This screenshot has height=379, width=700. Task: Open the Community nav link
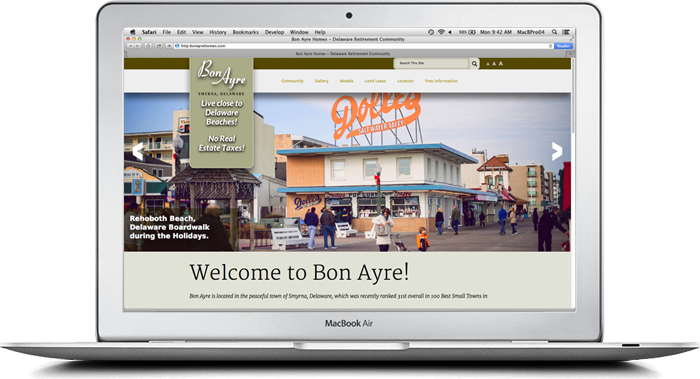292,81
